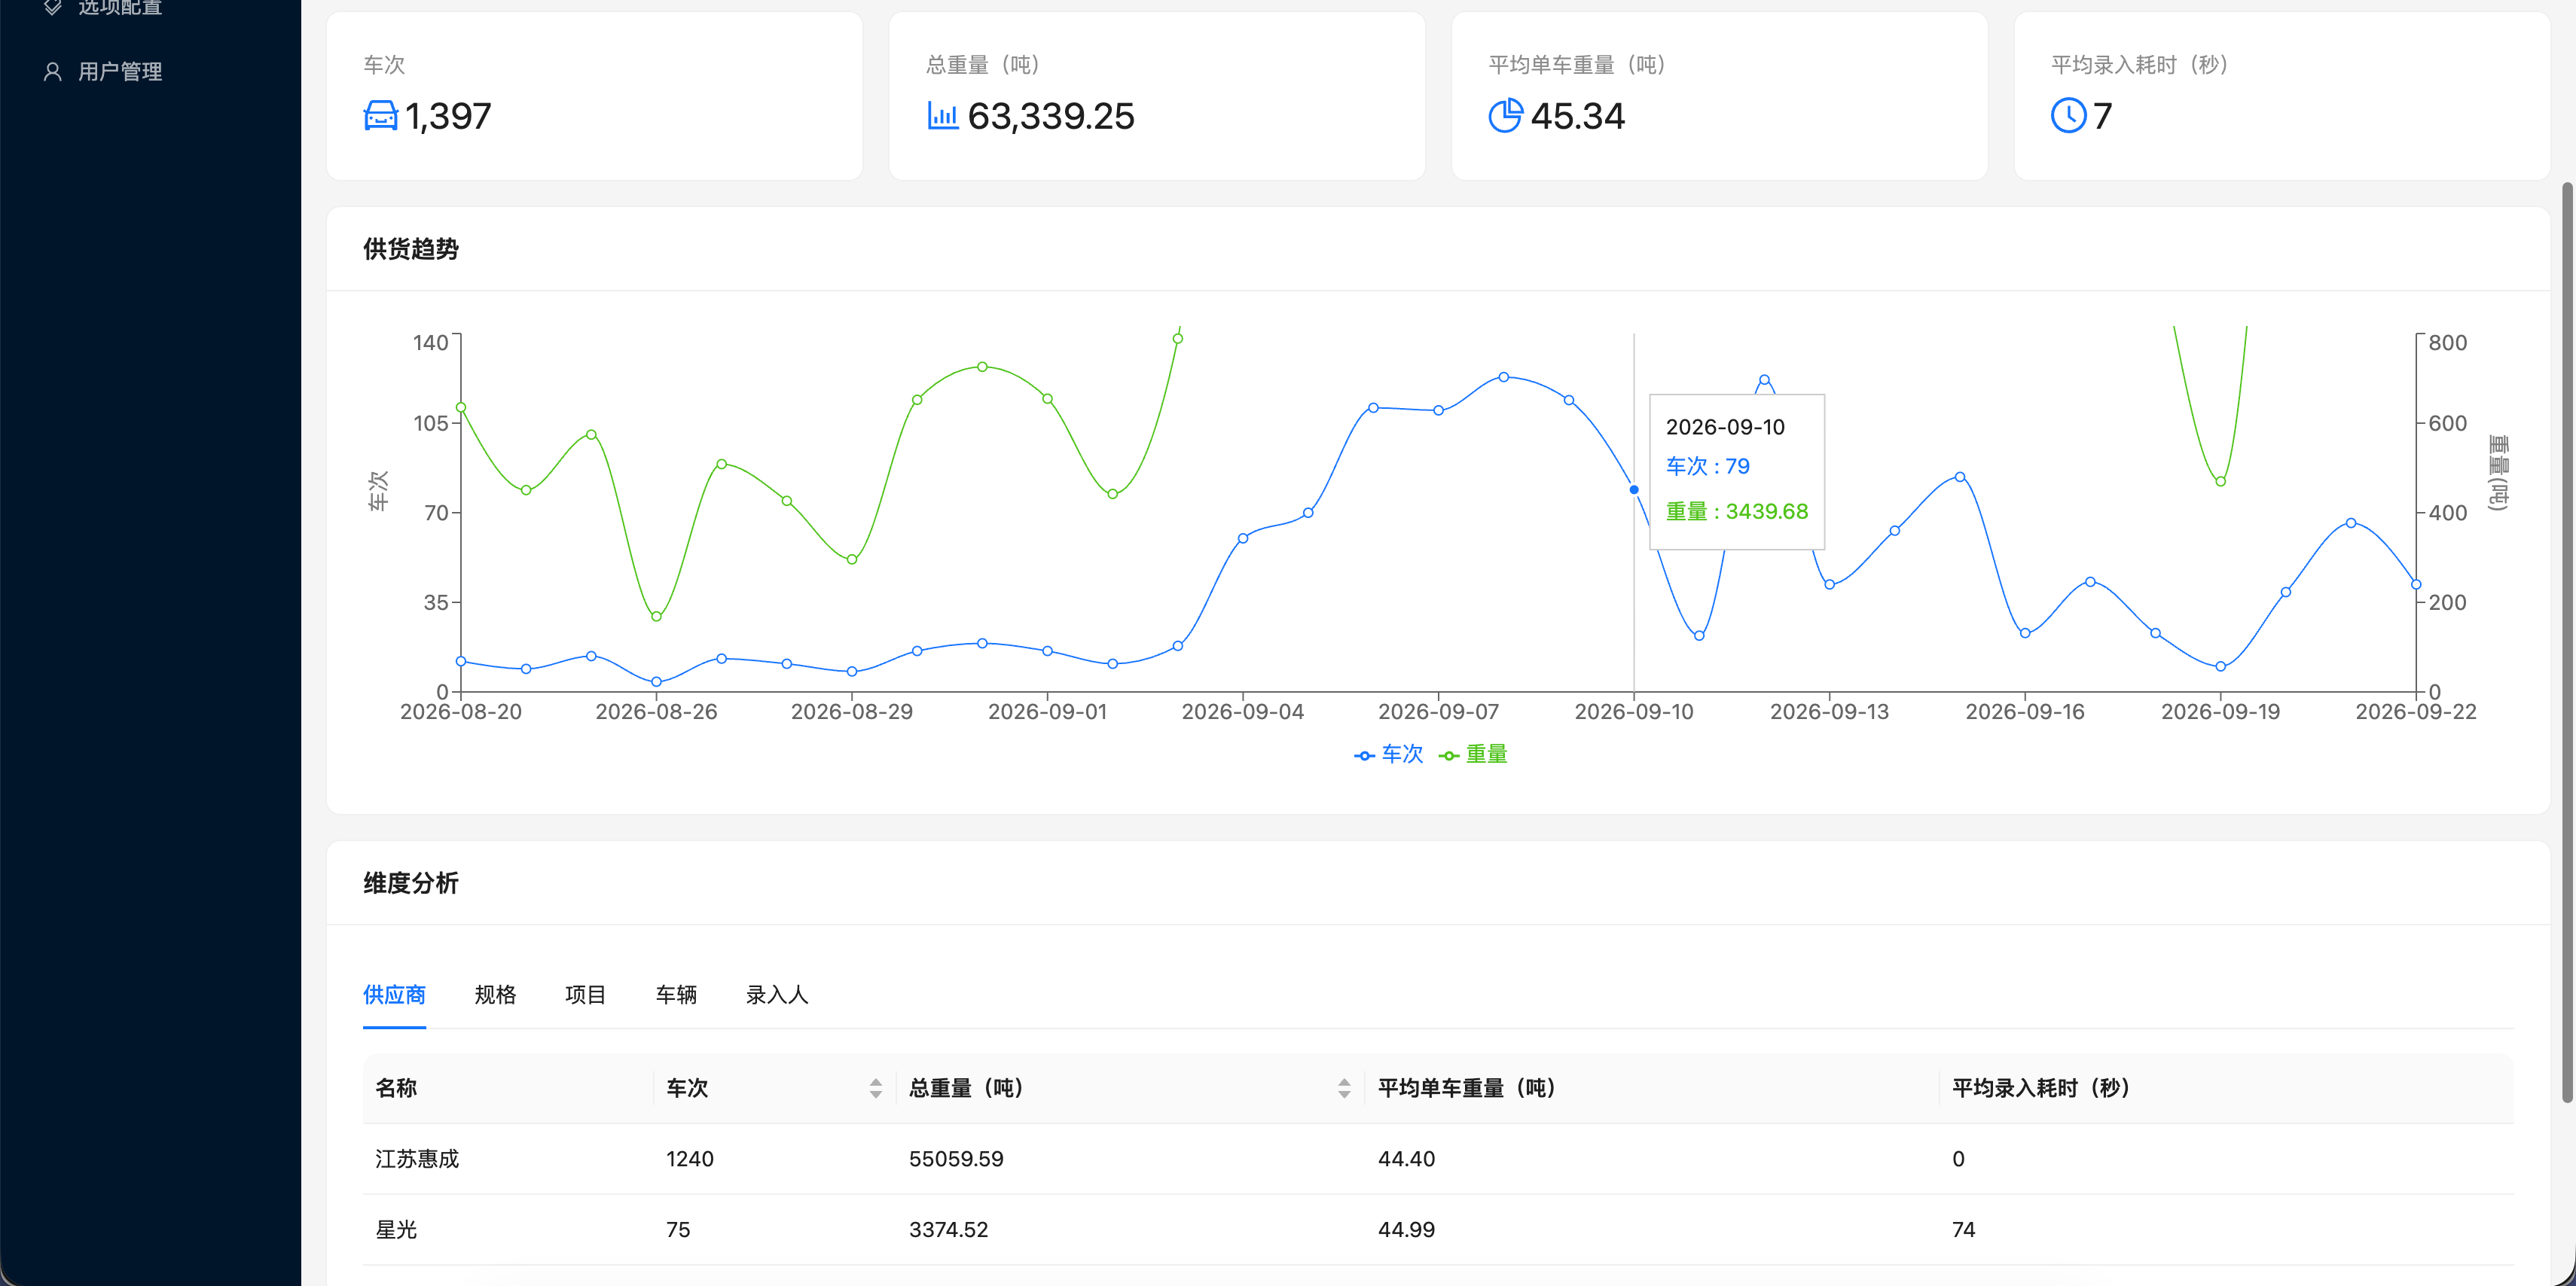Click the user icon beside 用户管理
Image resolution: width=2576 pixels, height=1286 pixels.
53,72
